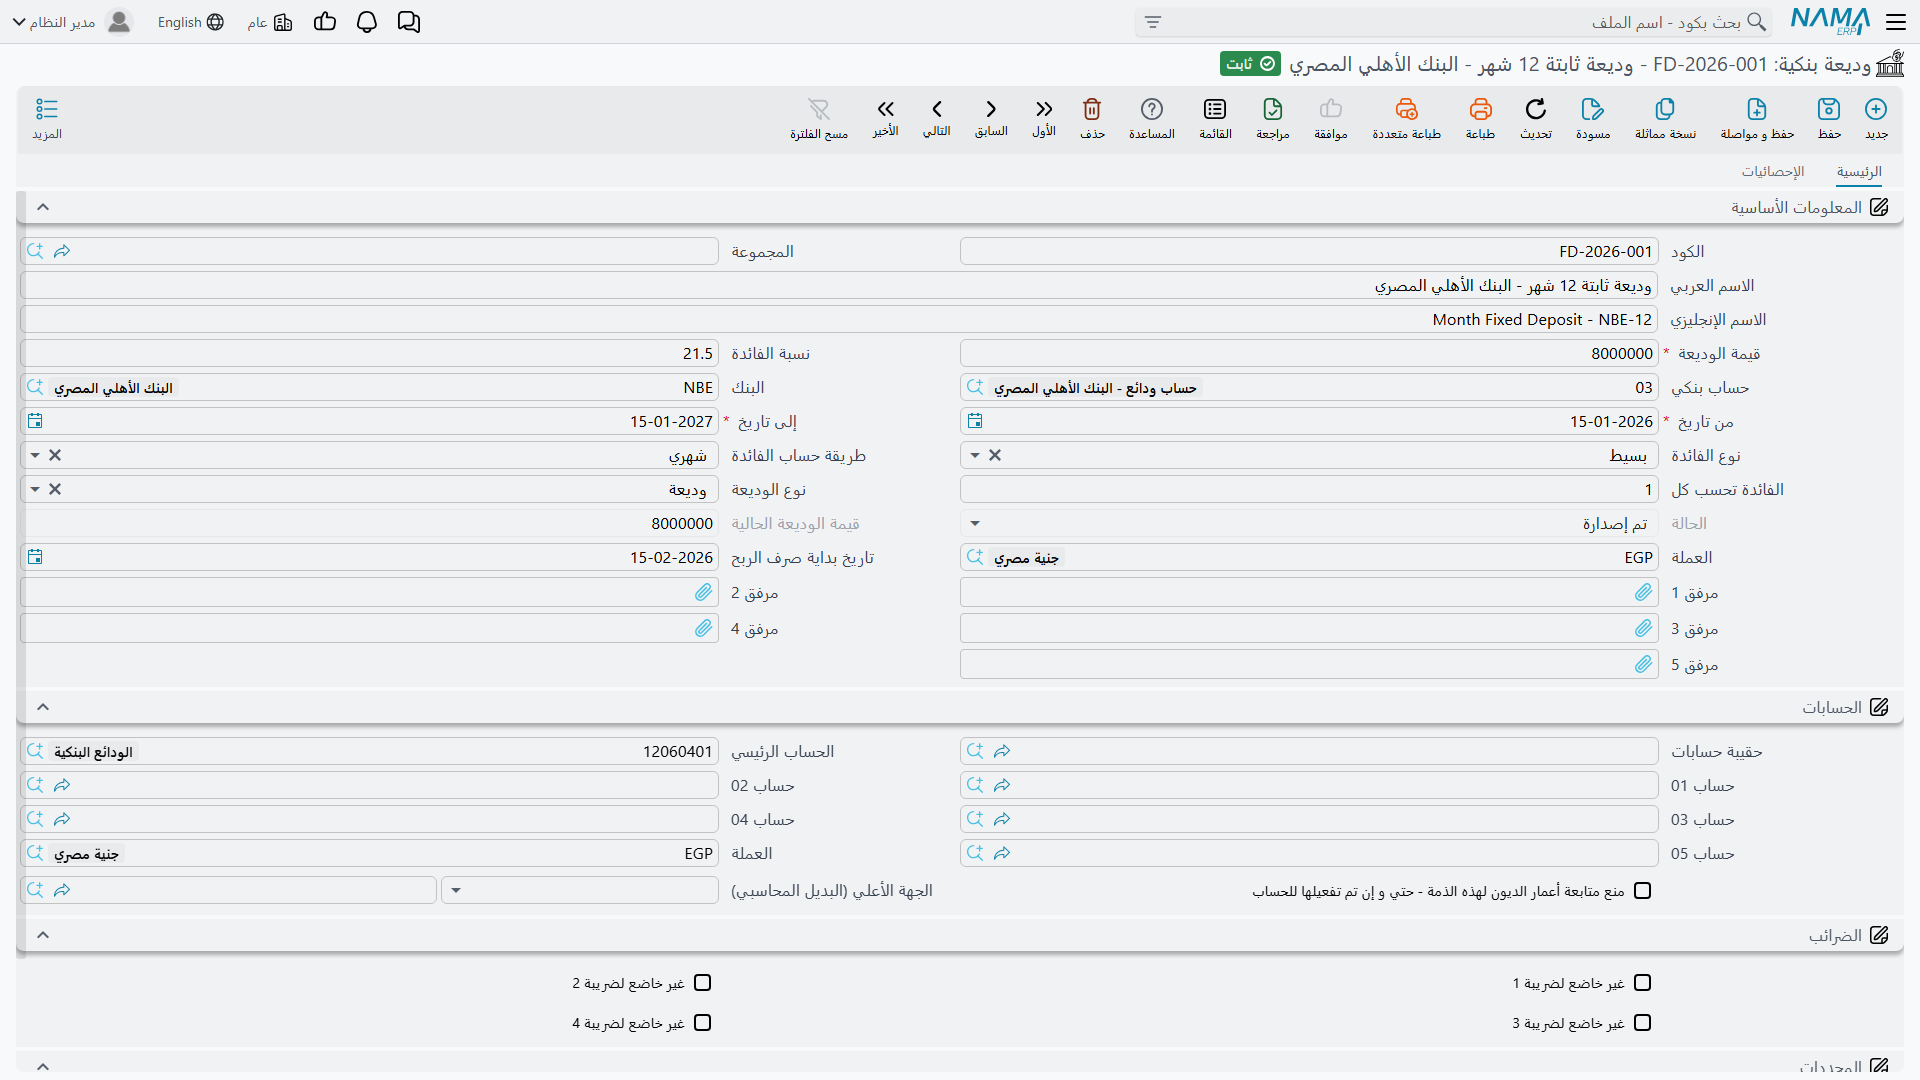Screen dimensions: 1920x1080
Task: Attach file to مرفق 1
Action: coord(1643,592)
